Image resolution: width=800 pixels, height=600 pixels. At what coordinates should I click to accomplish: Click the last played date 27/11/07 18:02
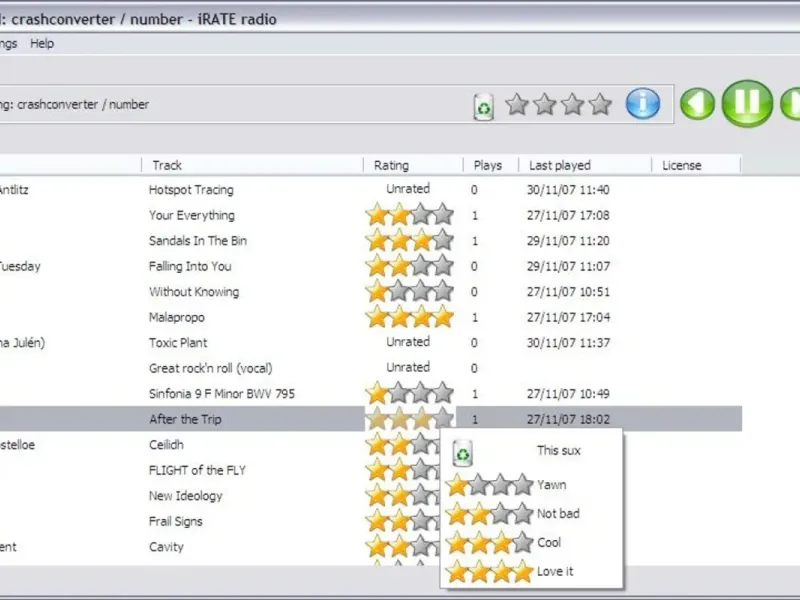(x=568, y=419)
